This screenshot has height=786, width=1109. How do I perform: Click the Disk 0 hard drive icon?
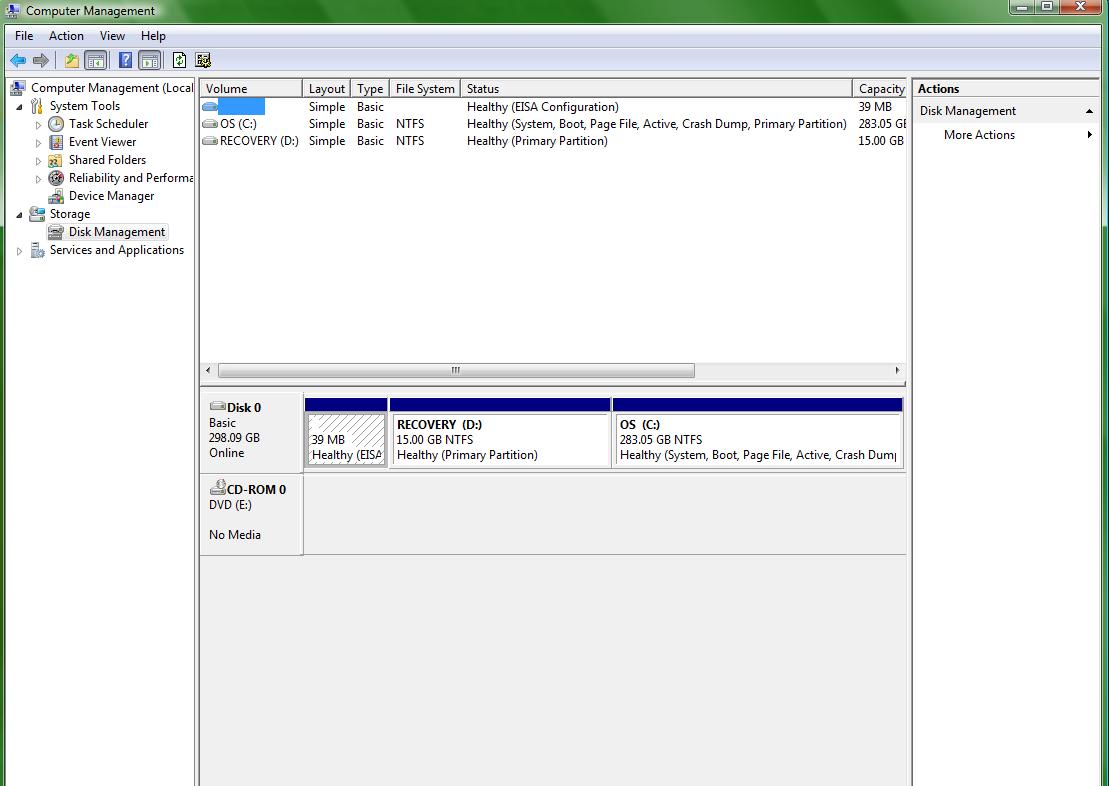pos(218,406)
